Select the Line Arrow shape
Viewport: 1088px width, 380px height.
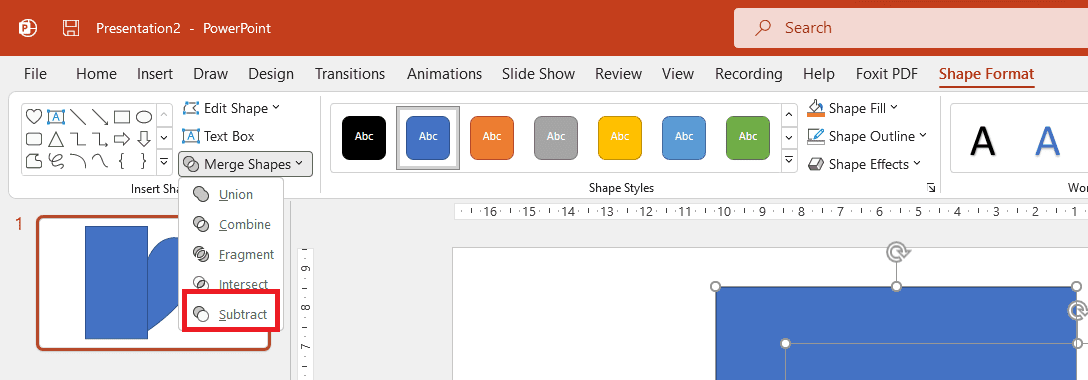[100, 116]
